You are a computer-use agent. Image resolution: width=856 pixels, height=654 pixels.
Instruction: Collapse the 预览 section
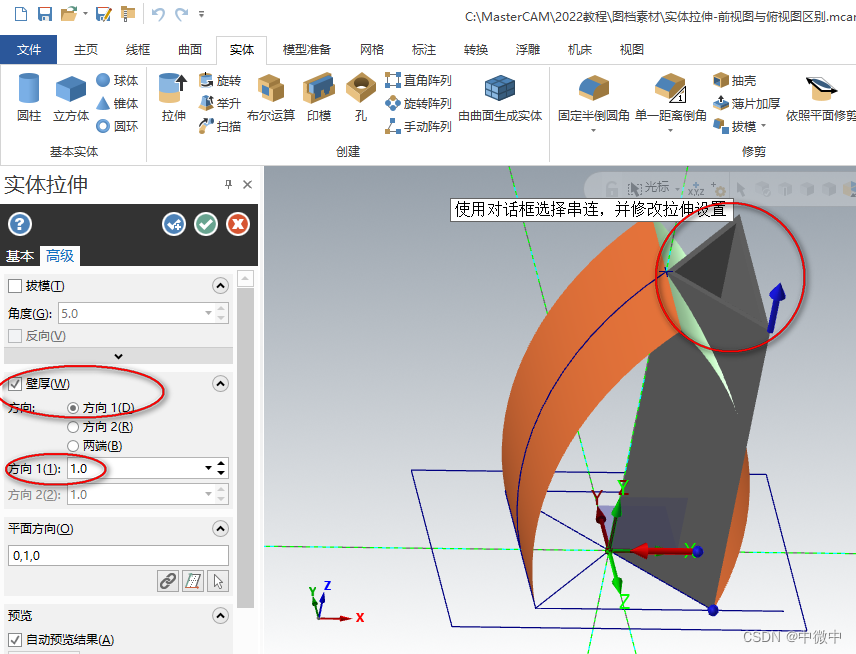[x=220, y=616]
